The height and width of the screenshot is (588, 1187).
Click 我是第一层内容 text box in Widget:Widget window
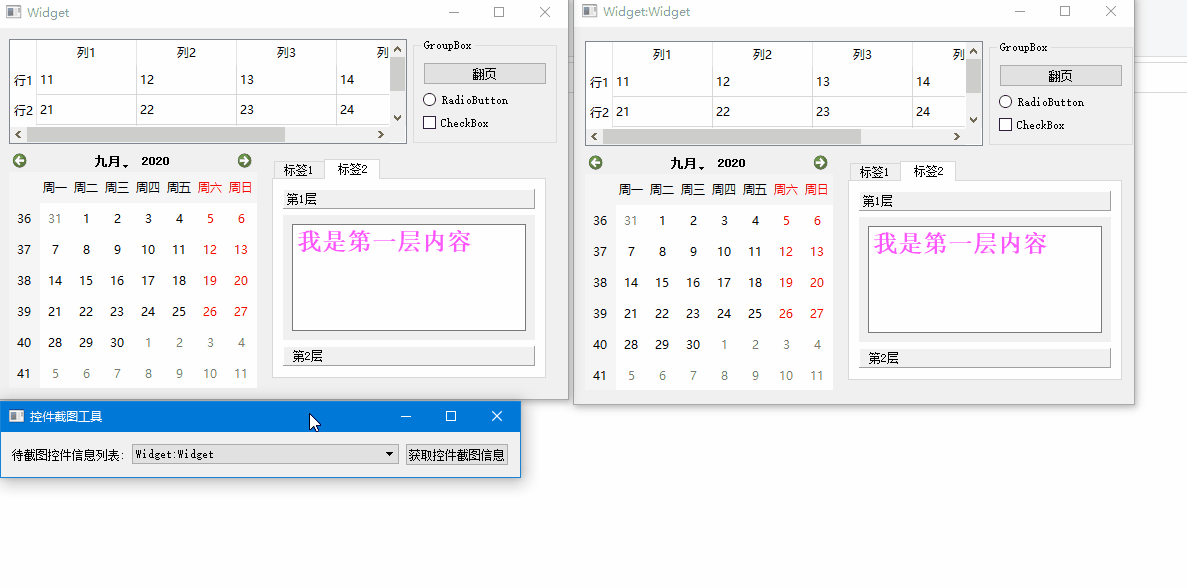point(985,279)
